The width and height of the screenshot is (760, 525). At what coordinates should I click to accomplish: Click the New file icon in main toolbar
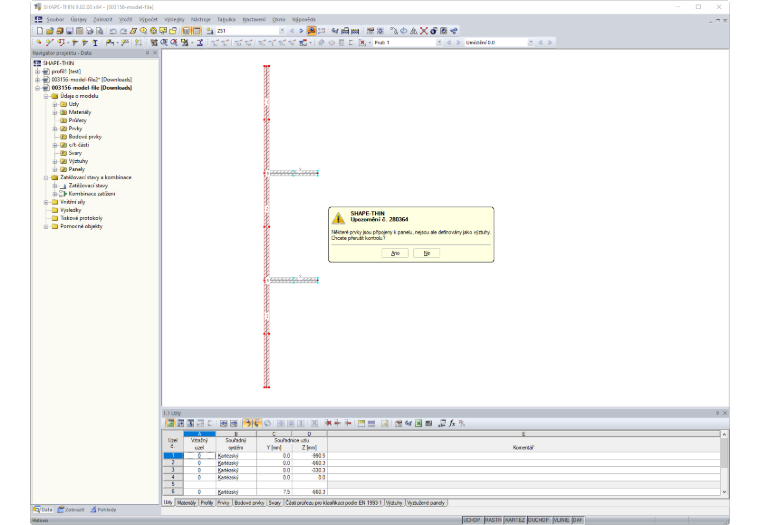click(40, 31)
